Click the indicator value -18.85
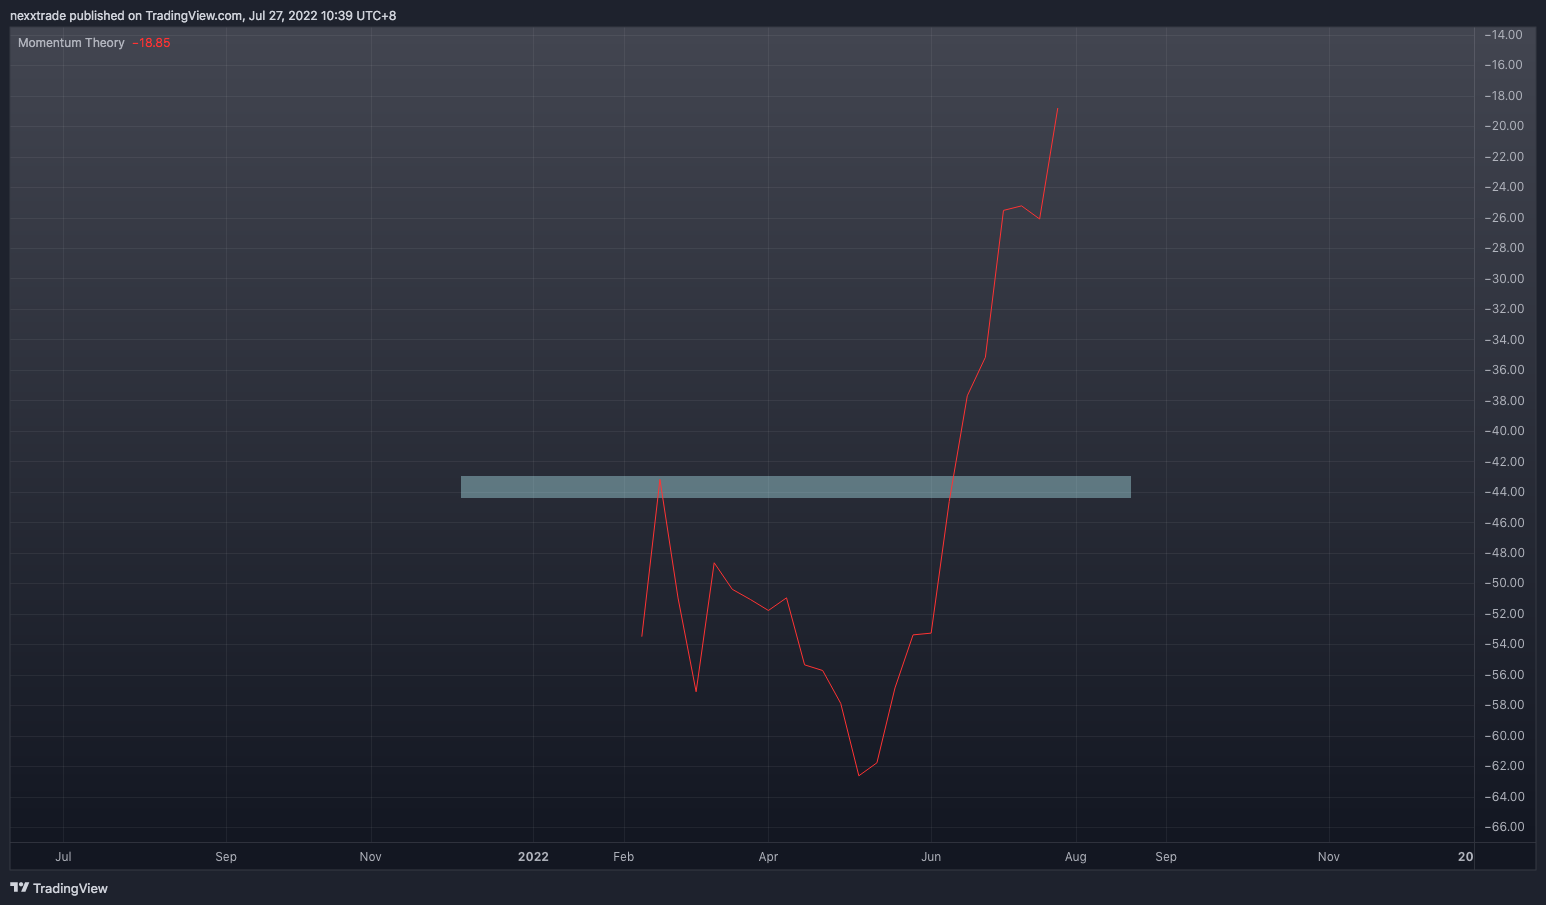 click(x=151, y=43)
